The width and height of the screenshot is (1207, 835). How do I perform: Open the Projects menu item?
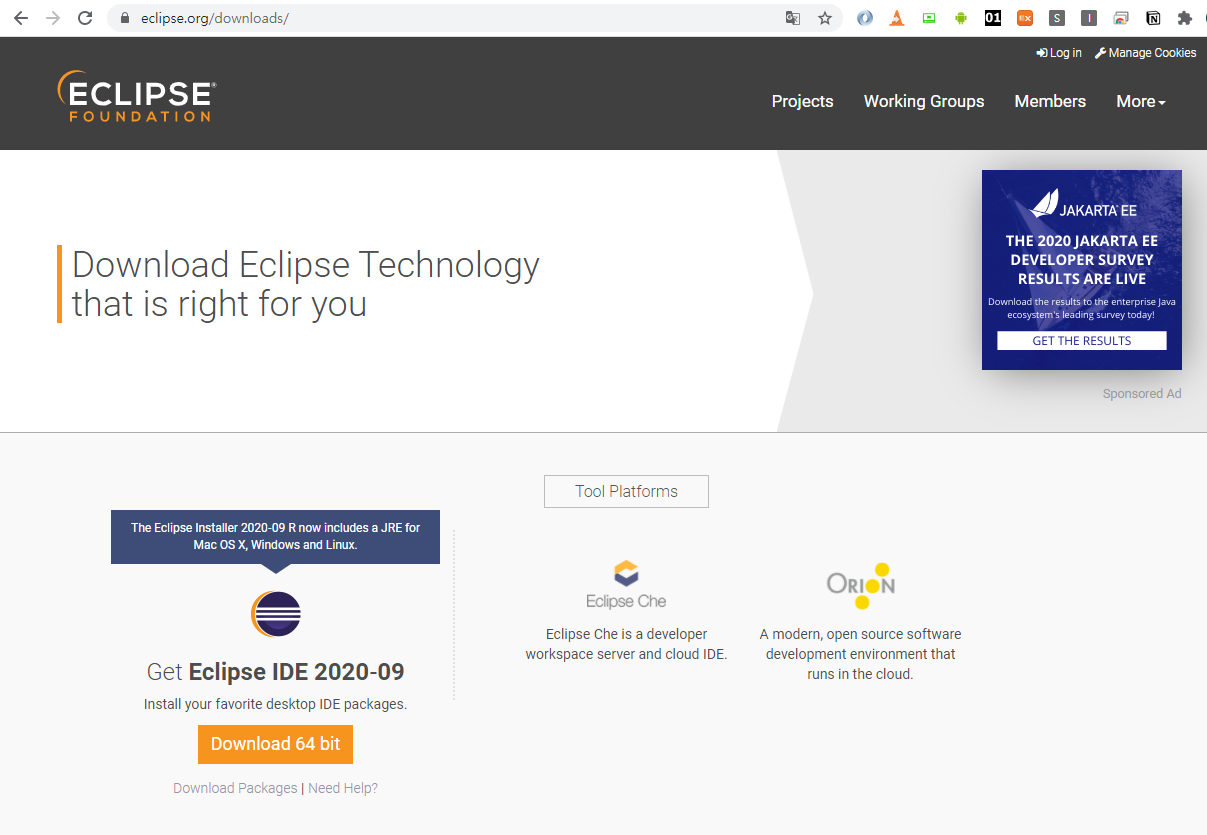(802, 101)
